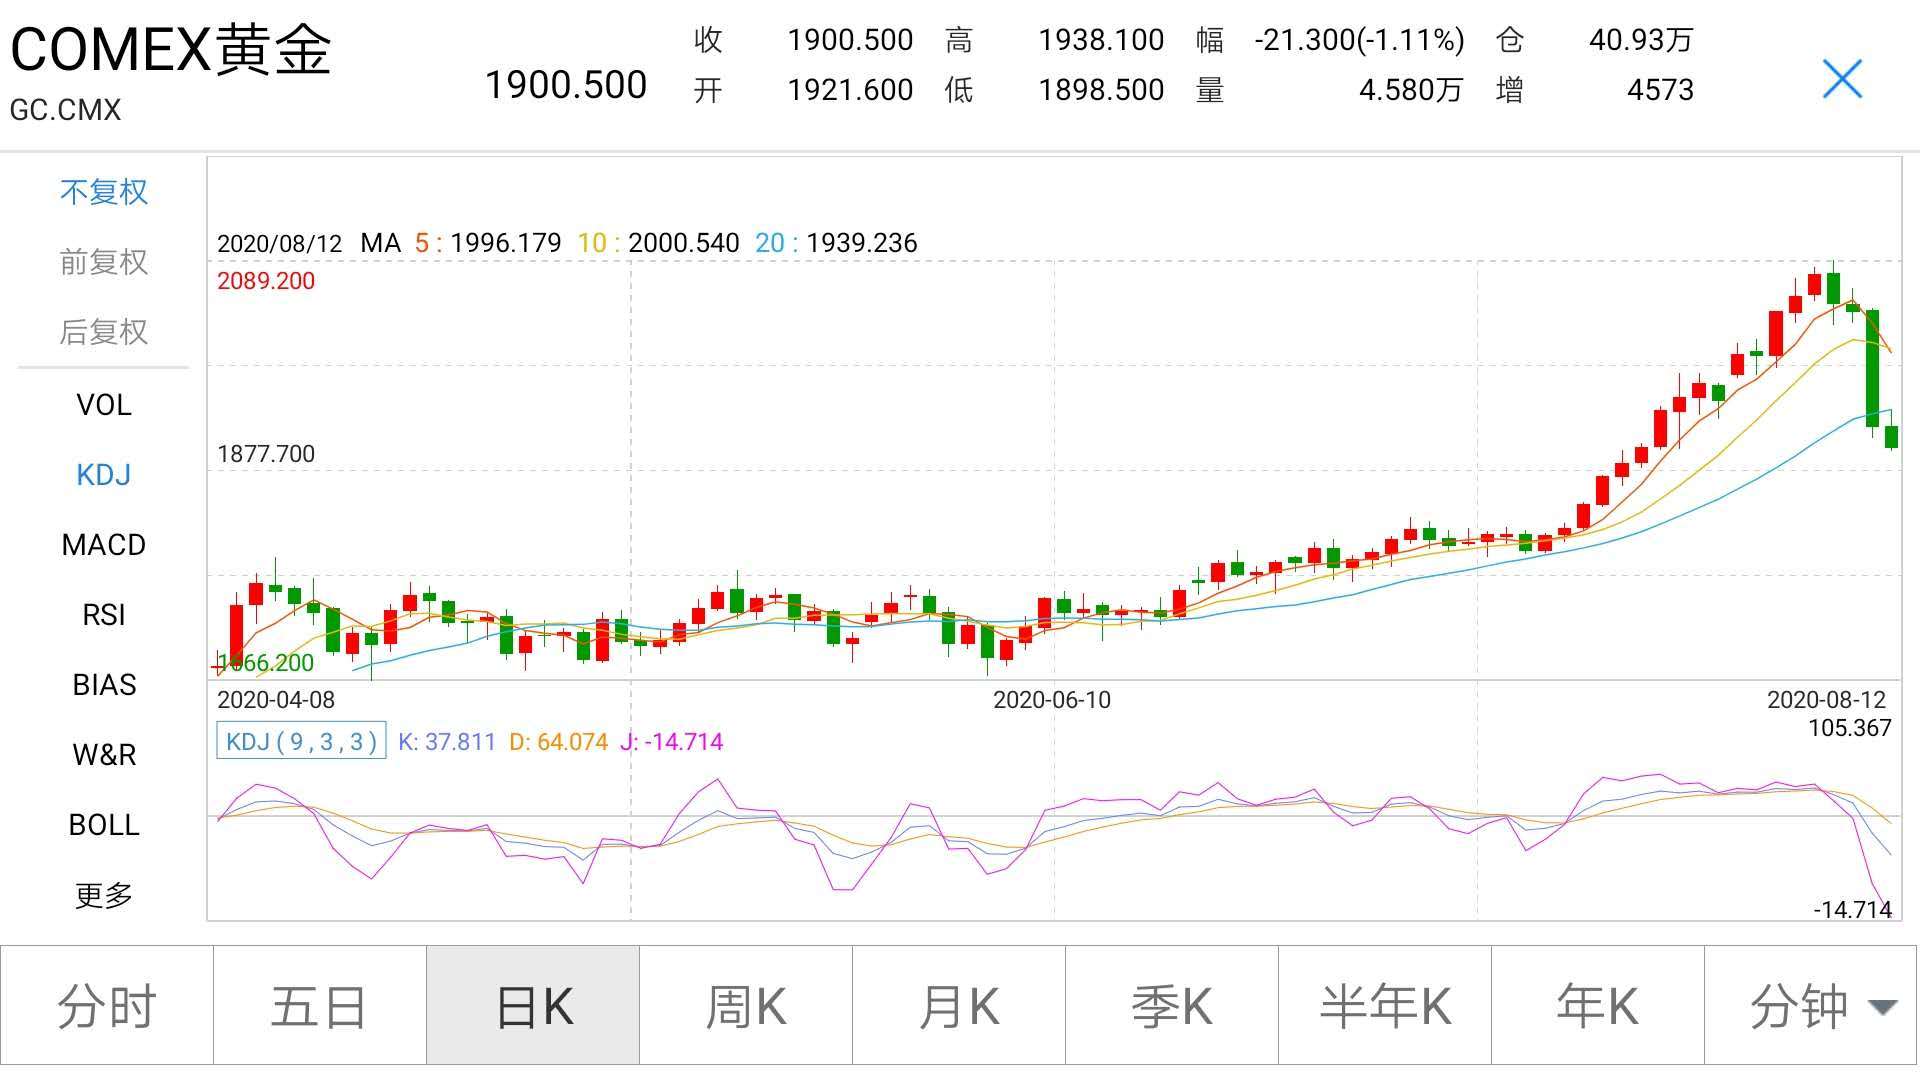Switch to 周K weekly chart tab
Screen dimensions: 1920x1080
(x=746, y=1006)
